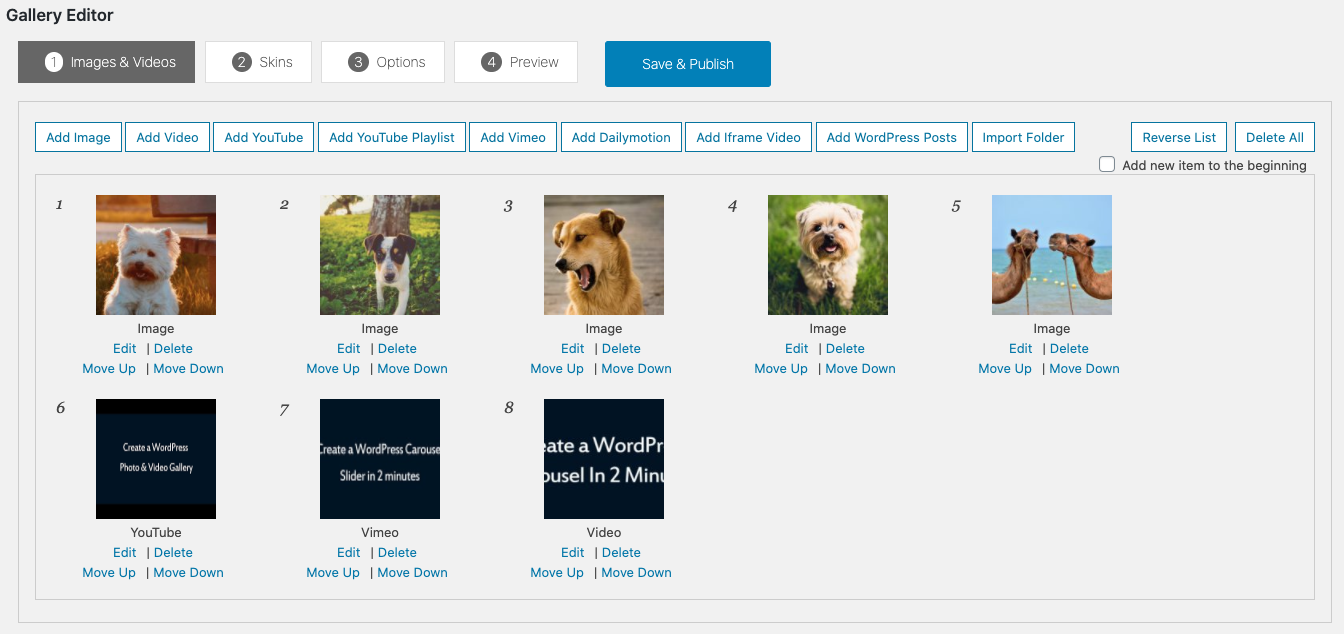Edit the third image with barking dog
The width and height of the screenshot is (1344, 634).
[x=573, y=348]
